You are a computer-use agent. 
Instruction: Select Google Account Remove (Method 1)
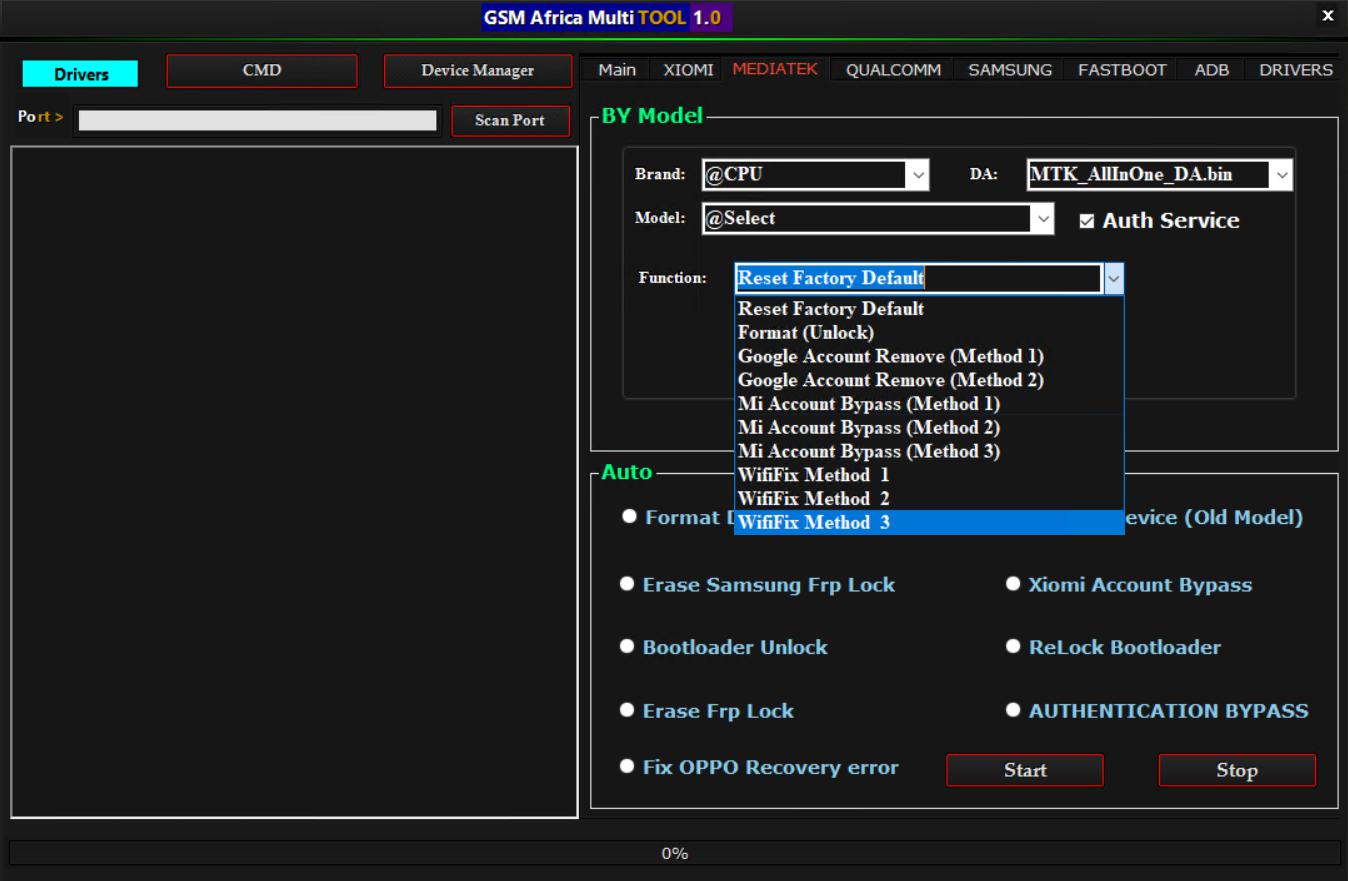(929, 357)
